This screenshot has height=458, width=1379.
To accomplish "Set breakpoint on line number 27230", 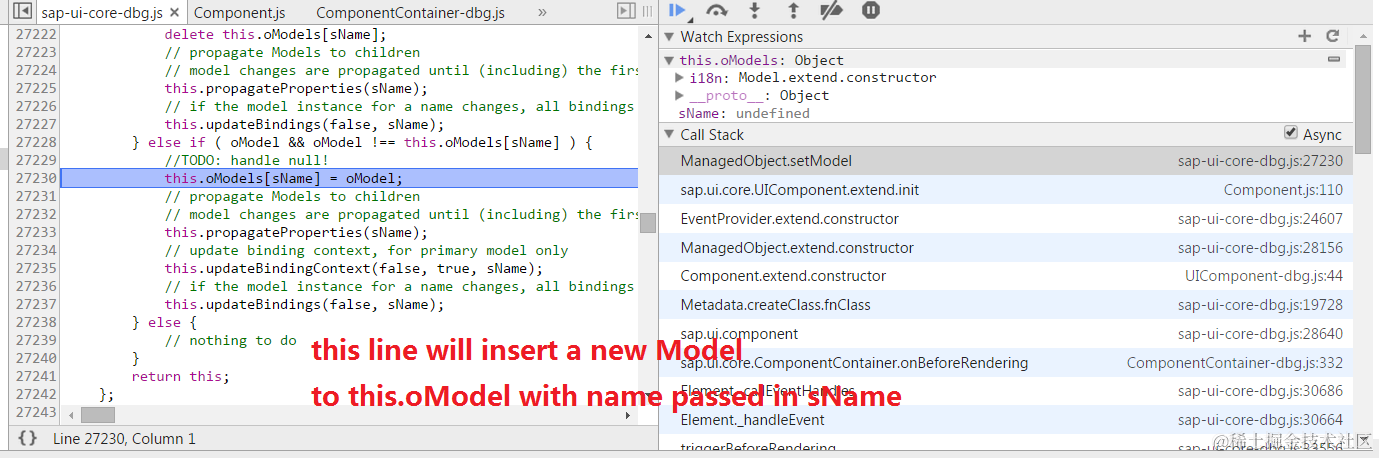I will click(35, 178).
